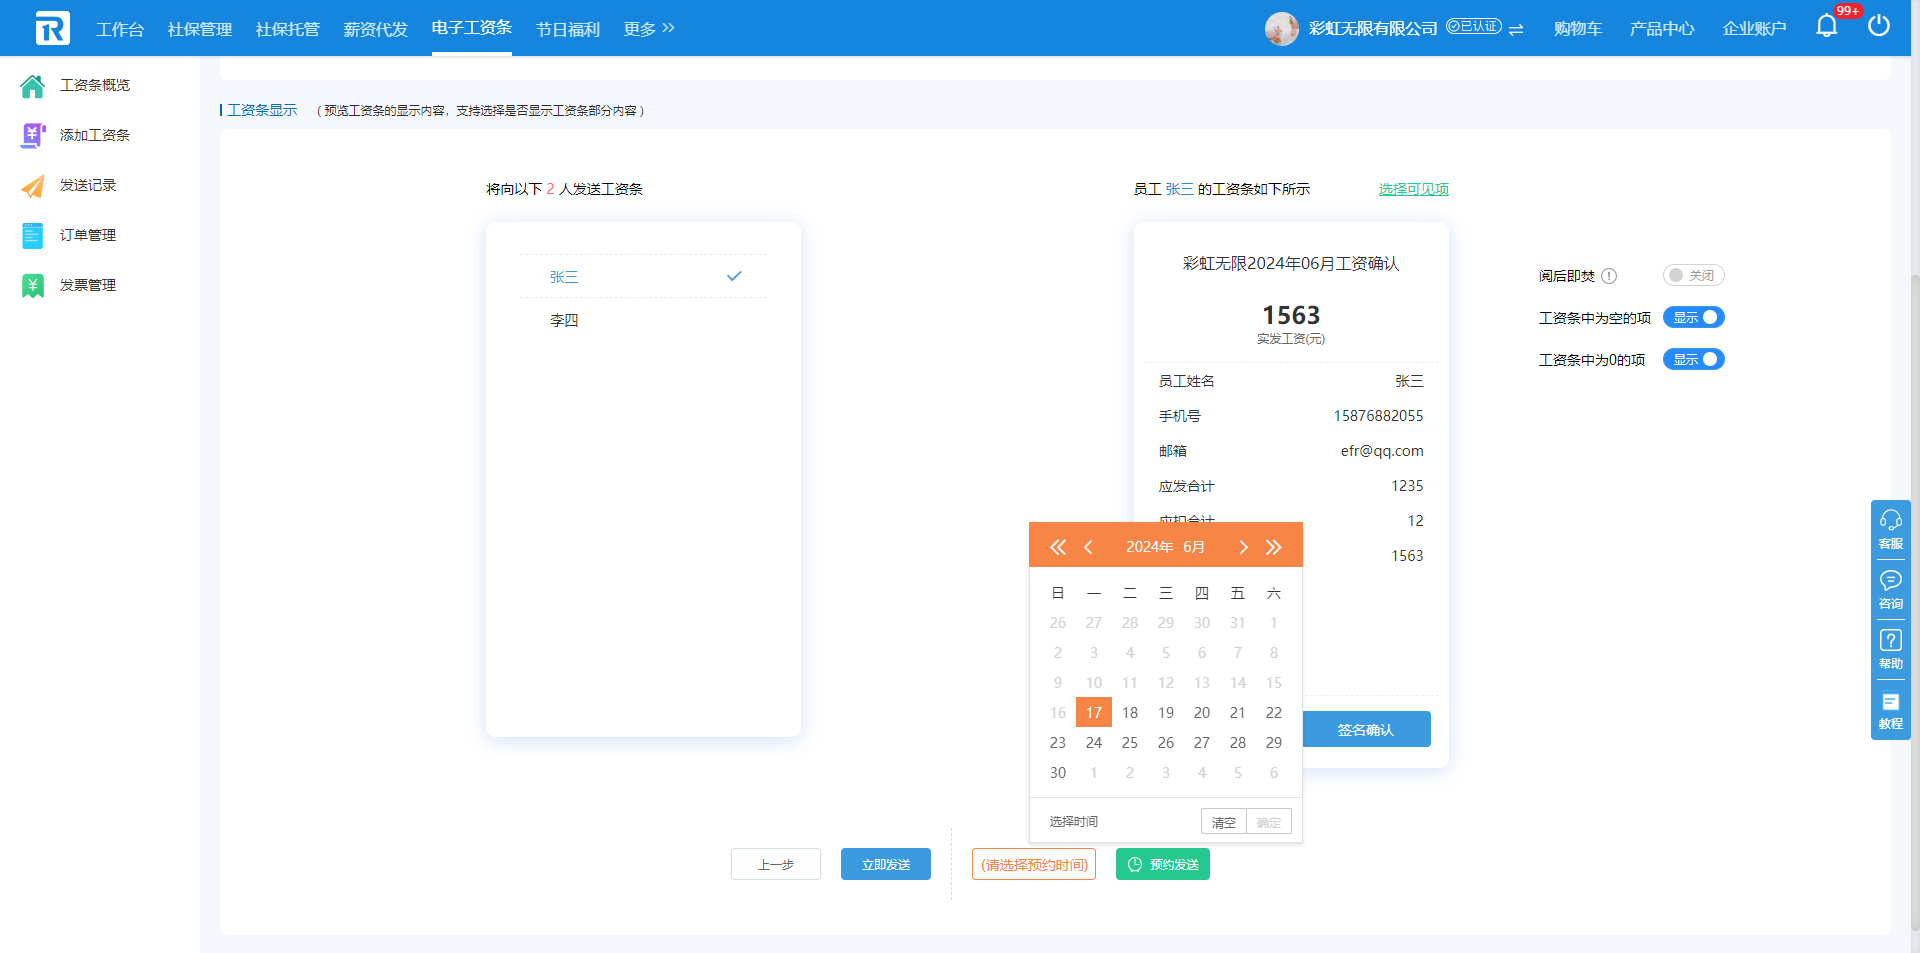Expand the 更多 navigation menu
This screenshot has height=953, width=1920.
648,29
